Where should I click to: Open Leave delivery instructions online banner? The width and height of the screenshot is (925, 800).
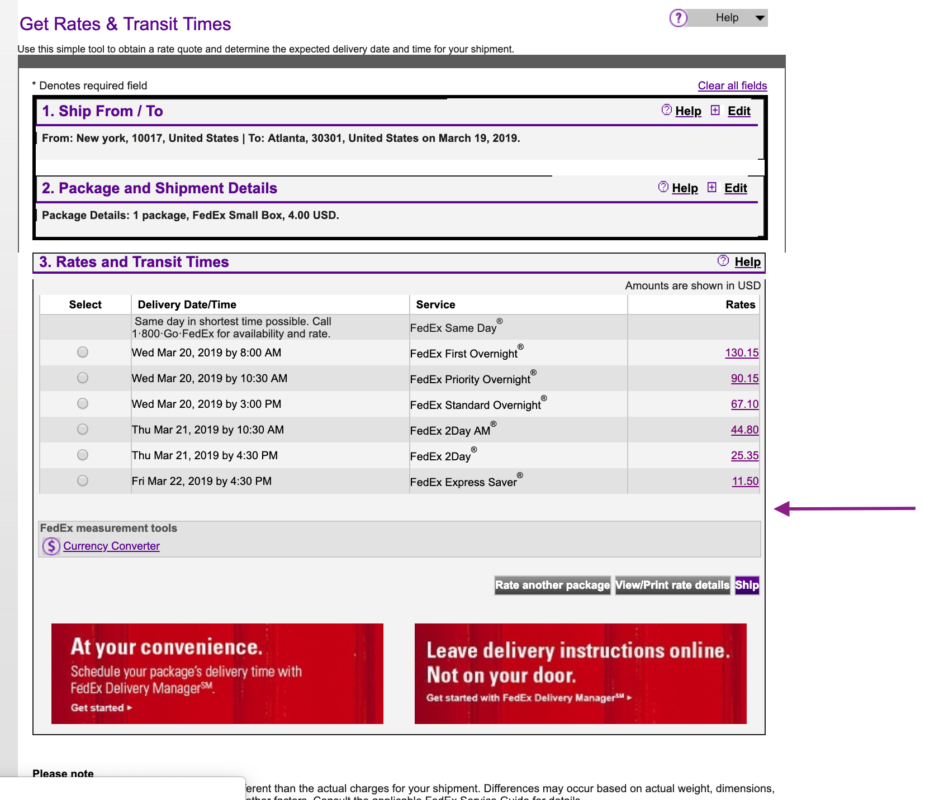click(x=580, y=674)
